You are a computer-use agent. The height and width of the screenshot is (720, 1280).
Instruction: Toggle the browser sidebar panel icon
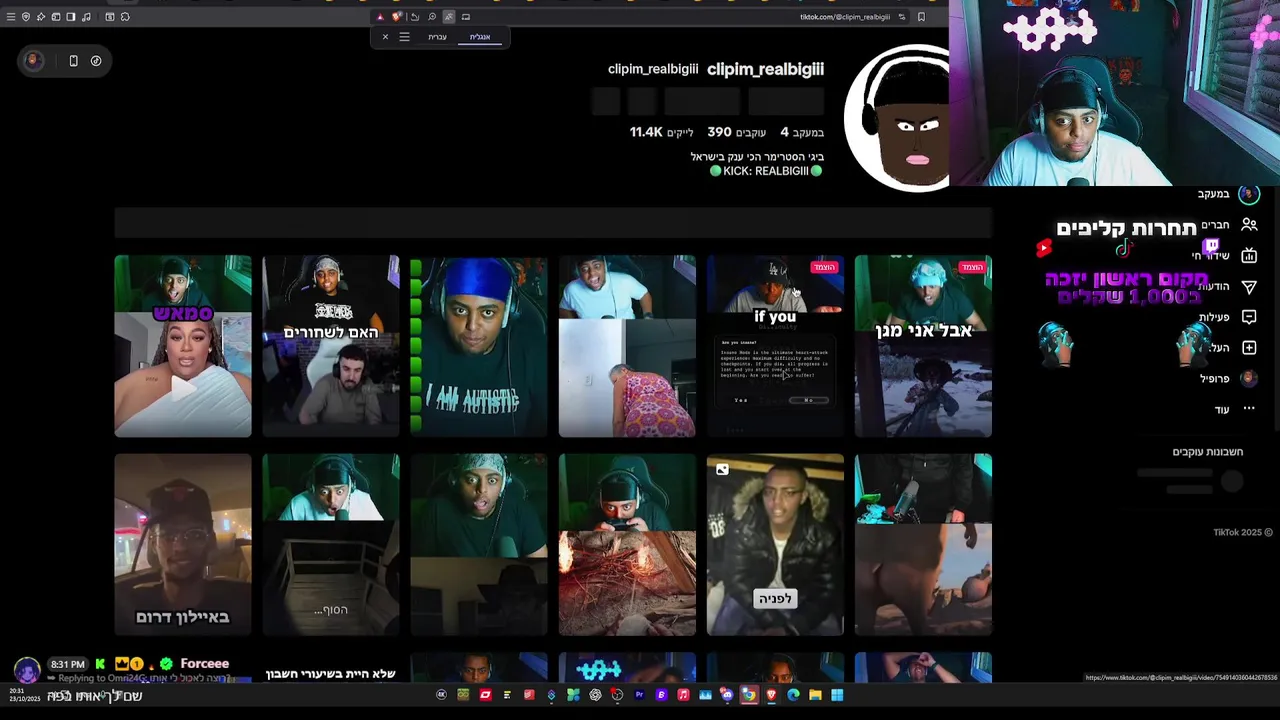(71, 17)
